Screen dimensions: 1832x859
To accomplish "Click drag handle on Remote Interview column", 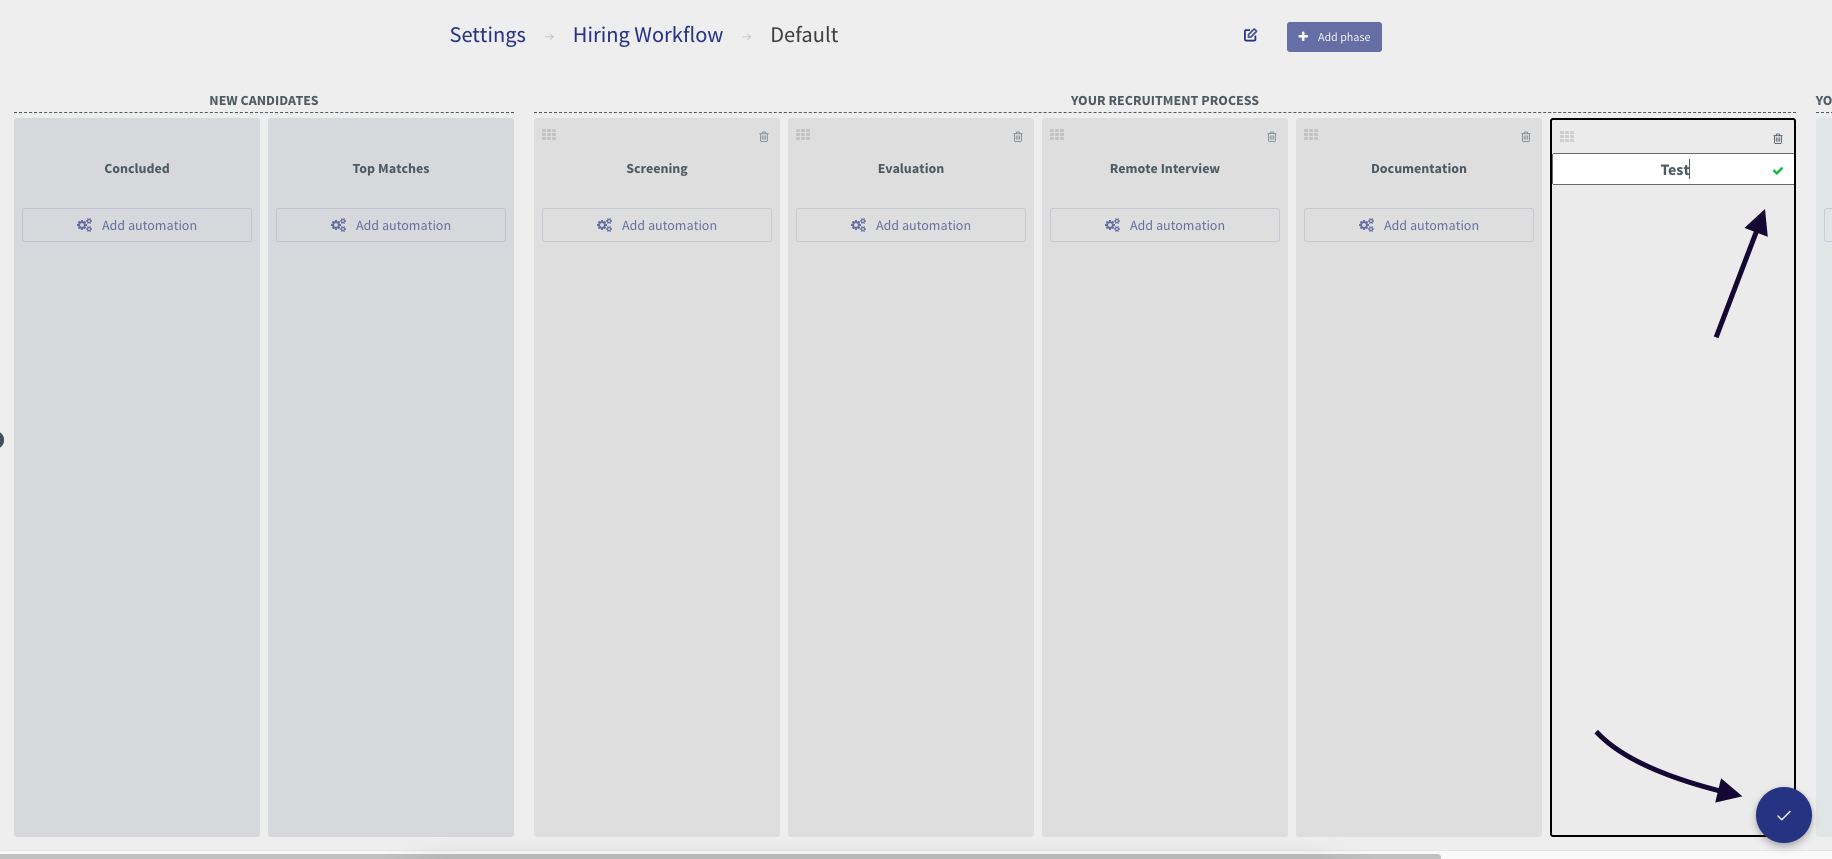I will (1057, 135).
